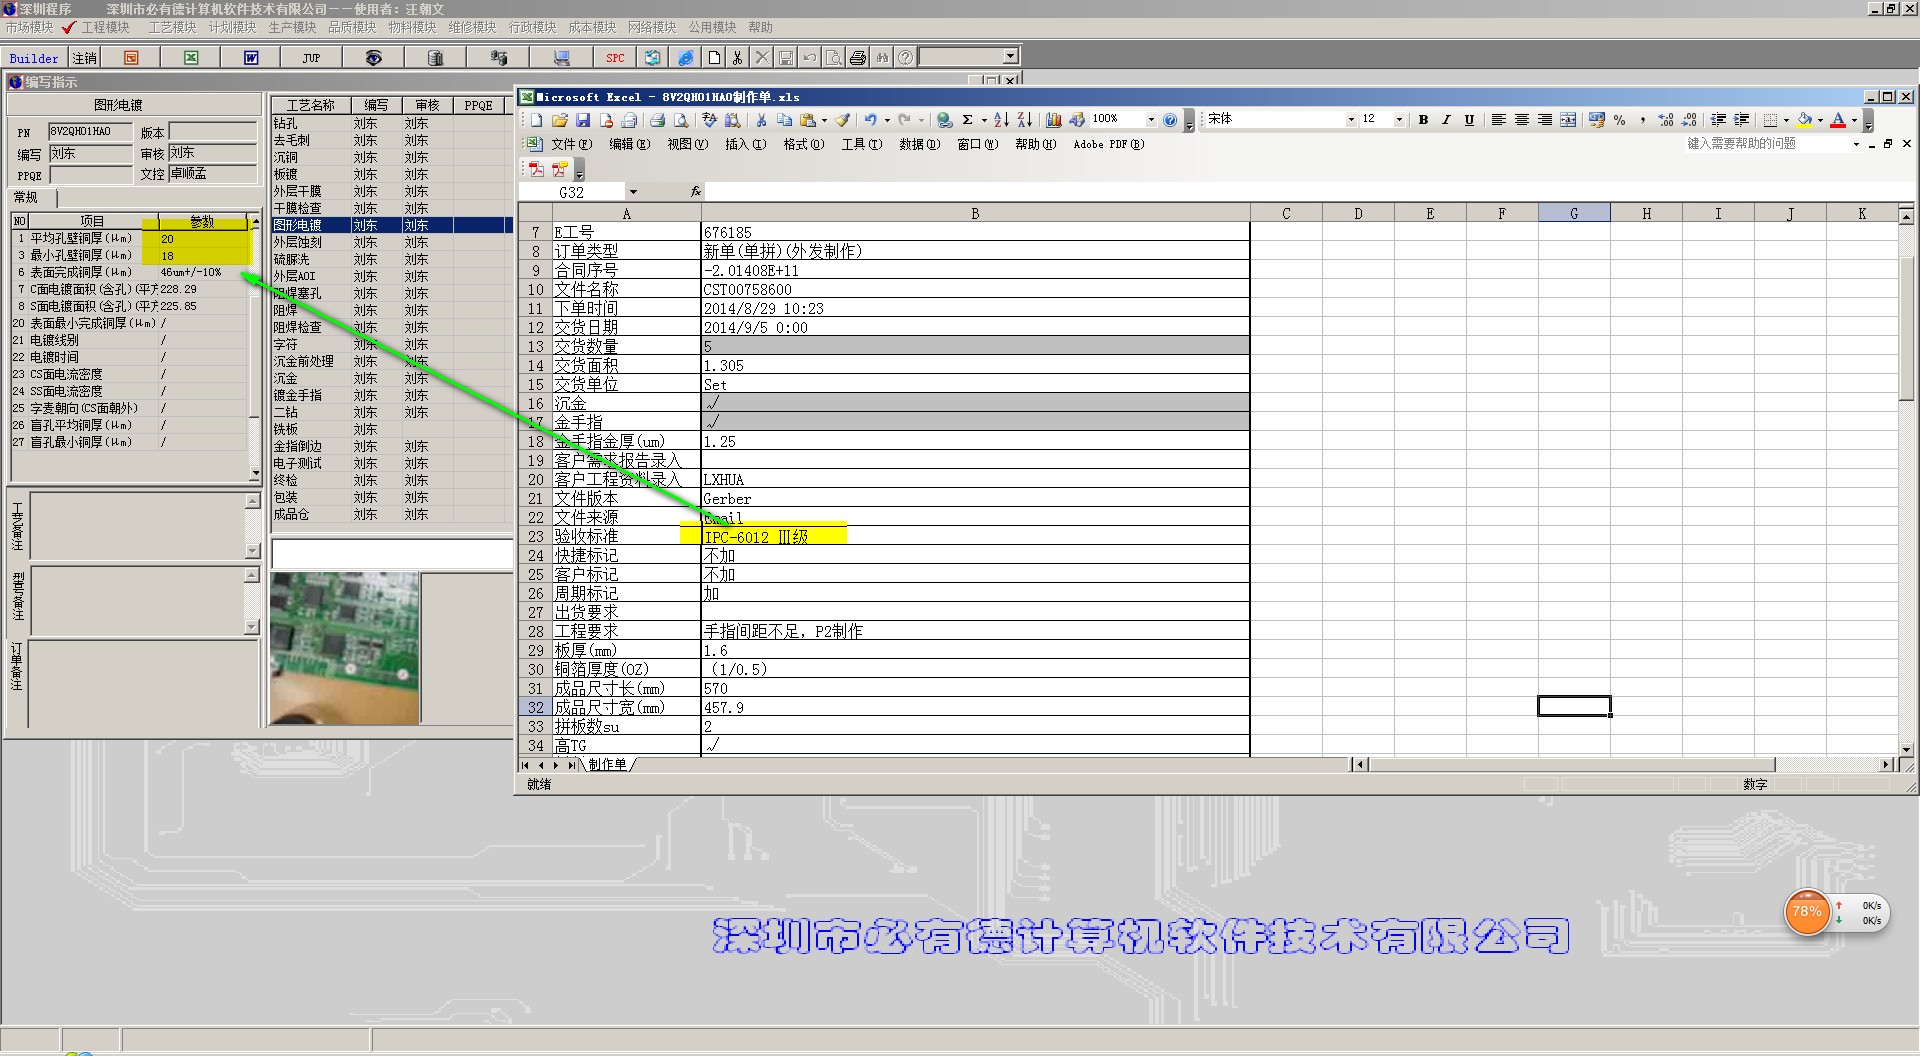Viewport: 1920px width, 1056px height.
Task: Click the Convert to Adobe PDF icon
Action: point(536,169)
